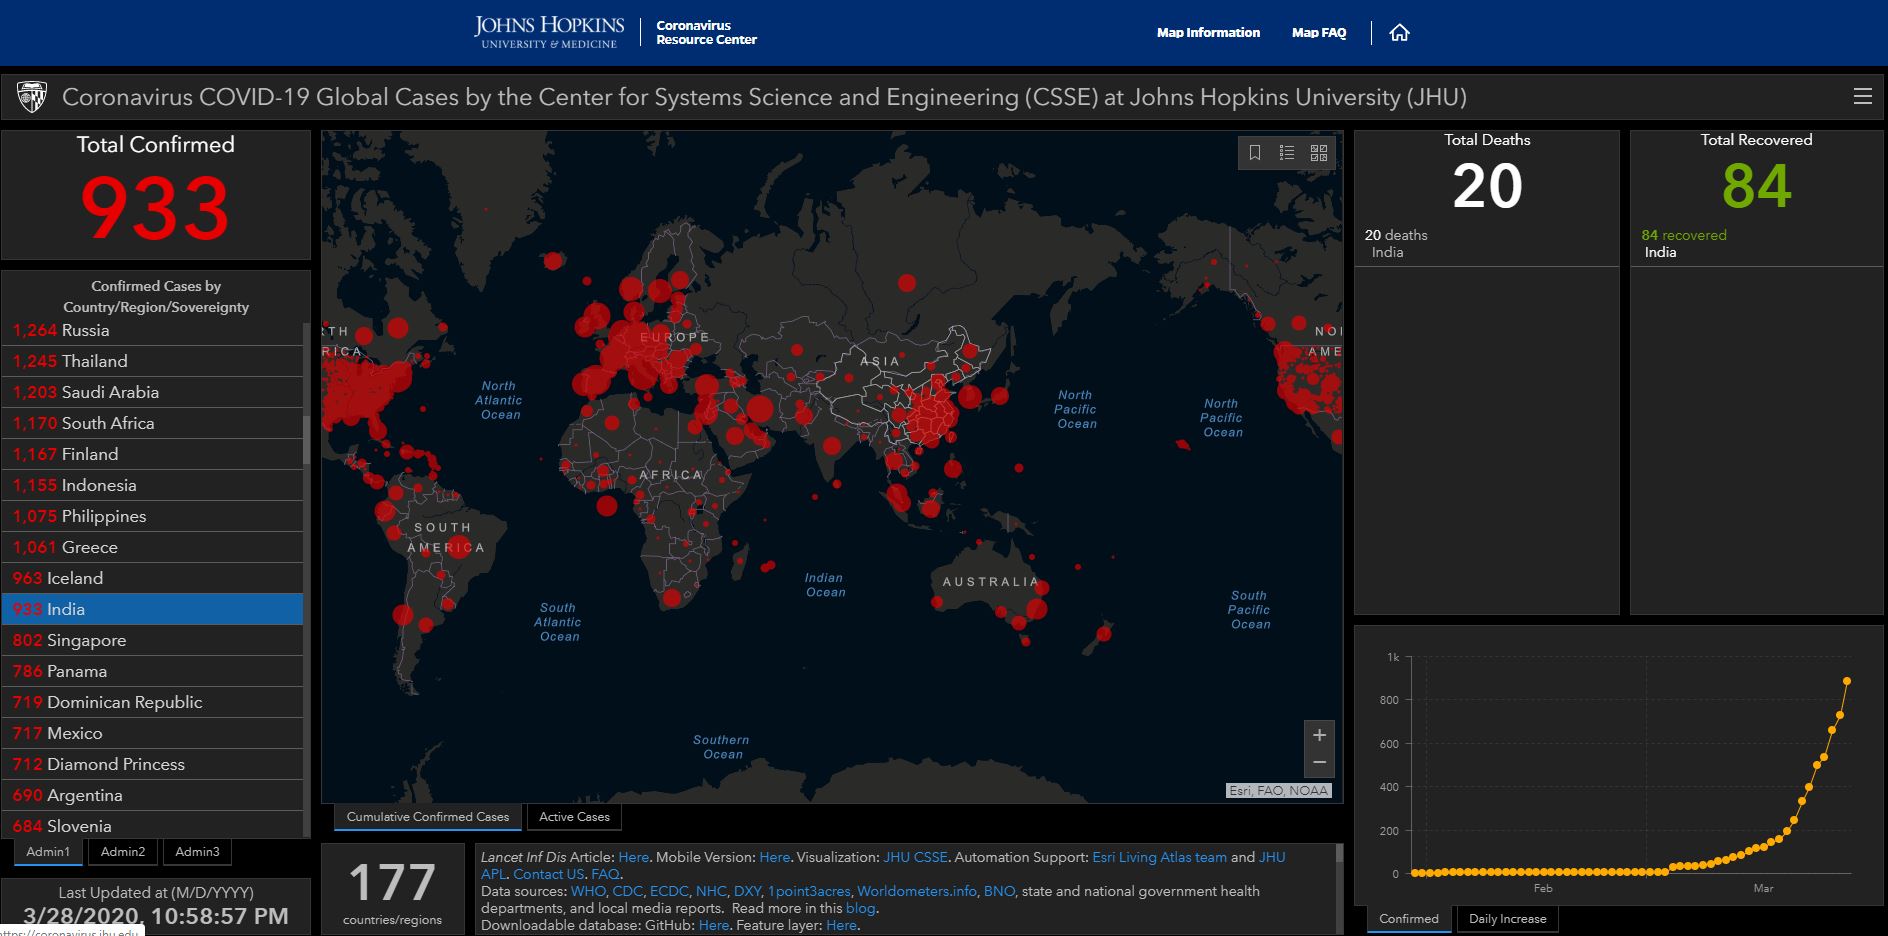Open the BNO link

(999, 891)
